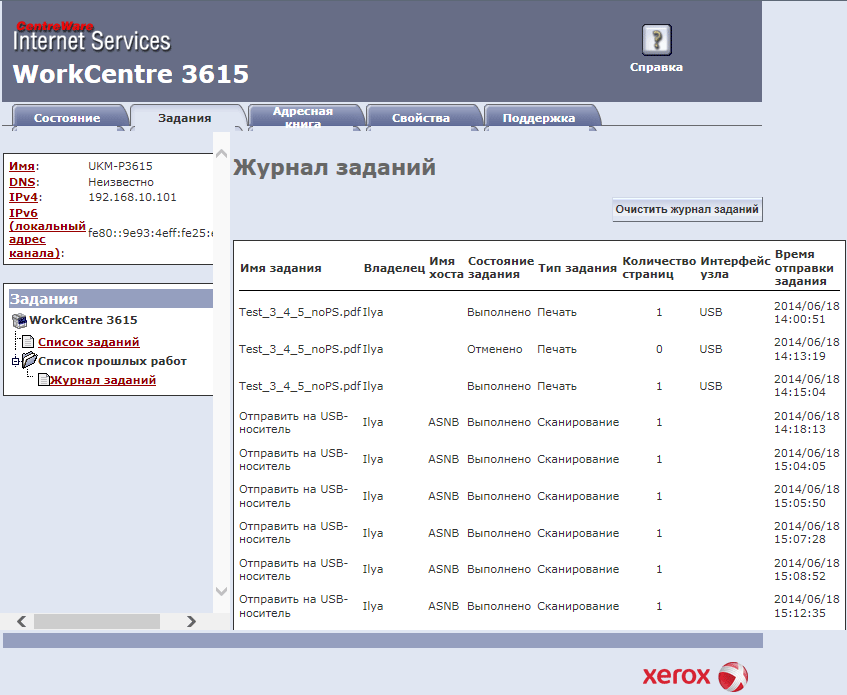Collapse the Список прошлых работ tree node
The width and height of the screenshot is (847, 695).
point(15,361)
